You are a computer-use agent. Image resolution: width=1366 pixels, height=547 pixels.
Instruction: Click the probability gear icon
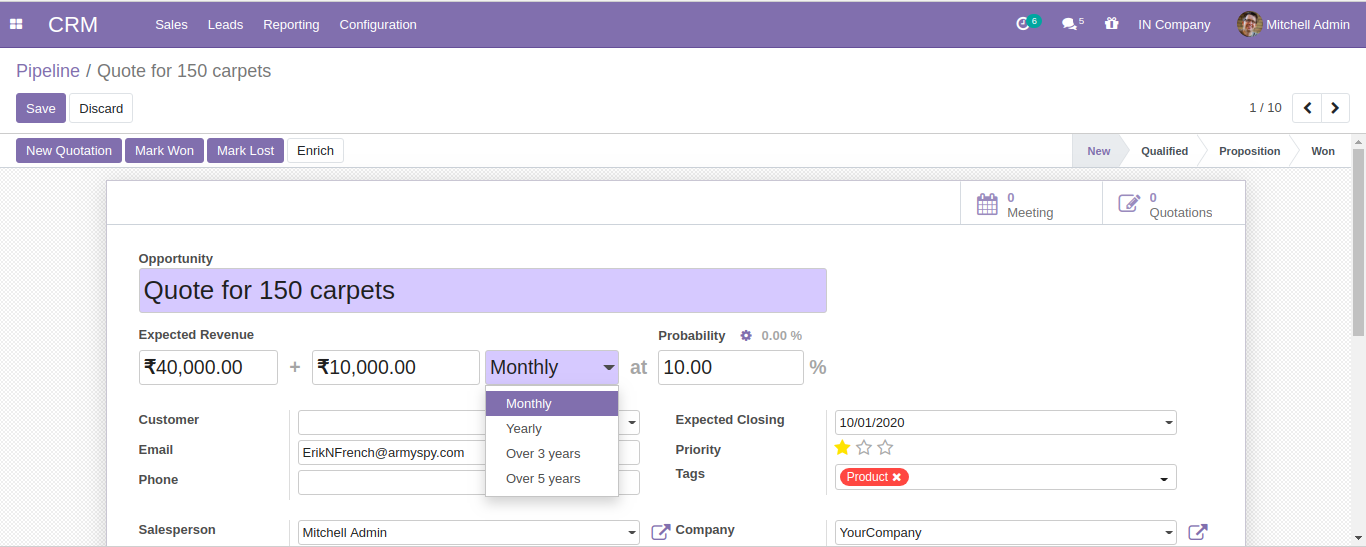click(x=746, y=336)
